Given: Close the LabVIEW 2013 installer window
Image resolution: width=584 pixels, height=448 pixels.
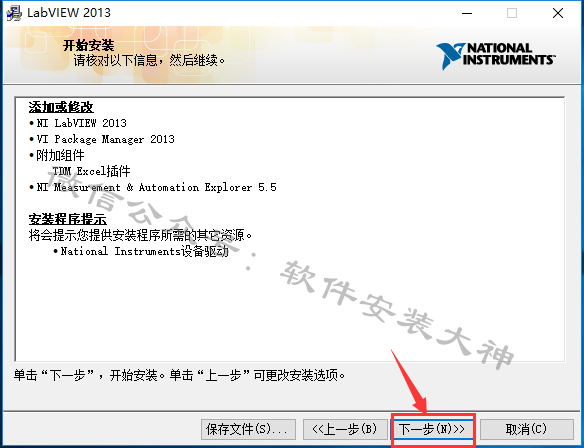Looking at the screenshot, I should [x=558, y=13].
